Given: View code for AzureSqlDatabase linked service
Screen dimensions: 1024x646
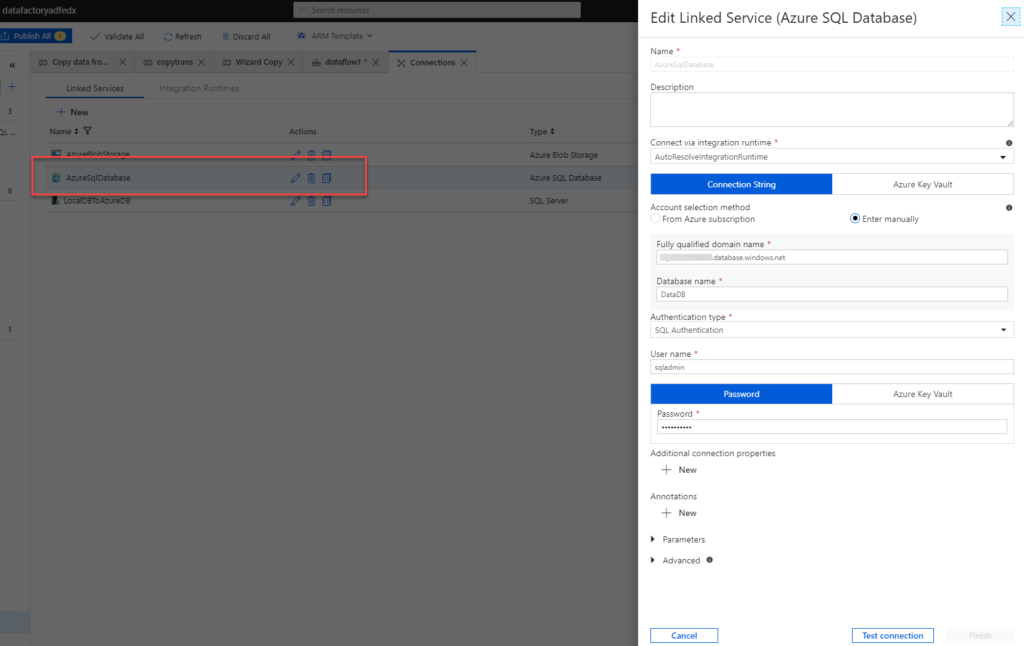Looking at the screenshot, I should pyautogui.click(x=327, y=178).
